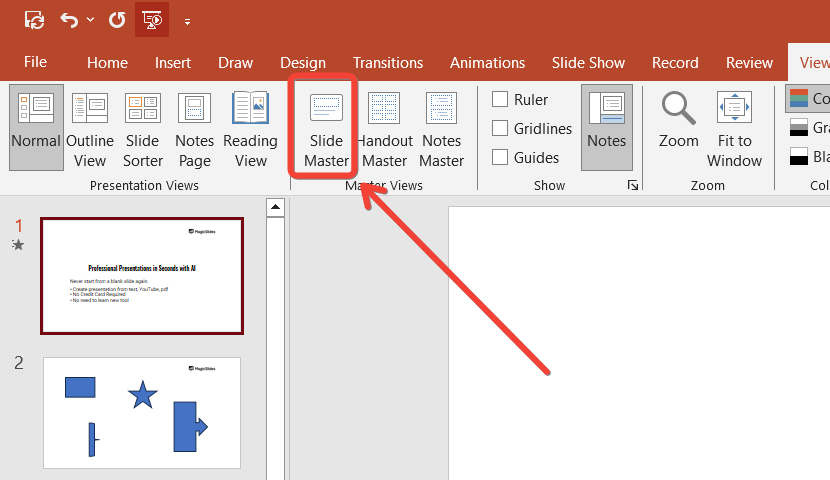830x480 pixels.
Task: Open Customize Quick Access Toolbar dropdown
Action: (x=187, y=20)
